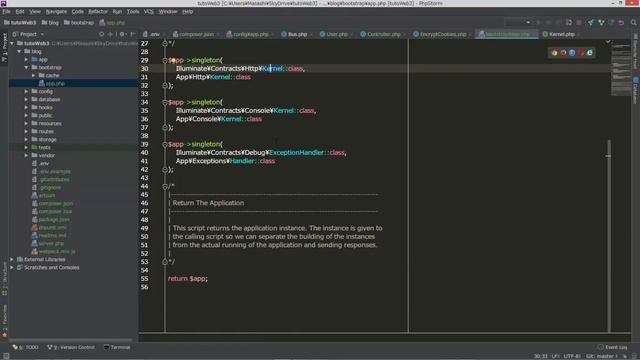Open Database tool window on right stripe
Viewport: 640px width, 360px height.
tap(636, 90)
